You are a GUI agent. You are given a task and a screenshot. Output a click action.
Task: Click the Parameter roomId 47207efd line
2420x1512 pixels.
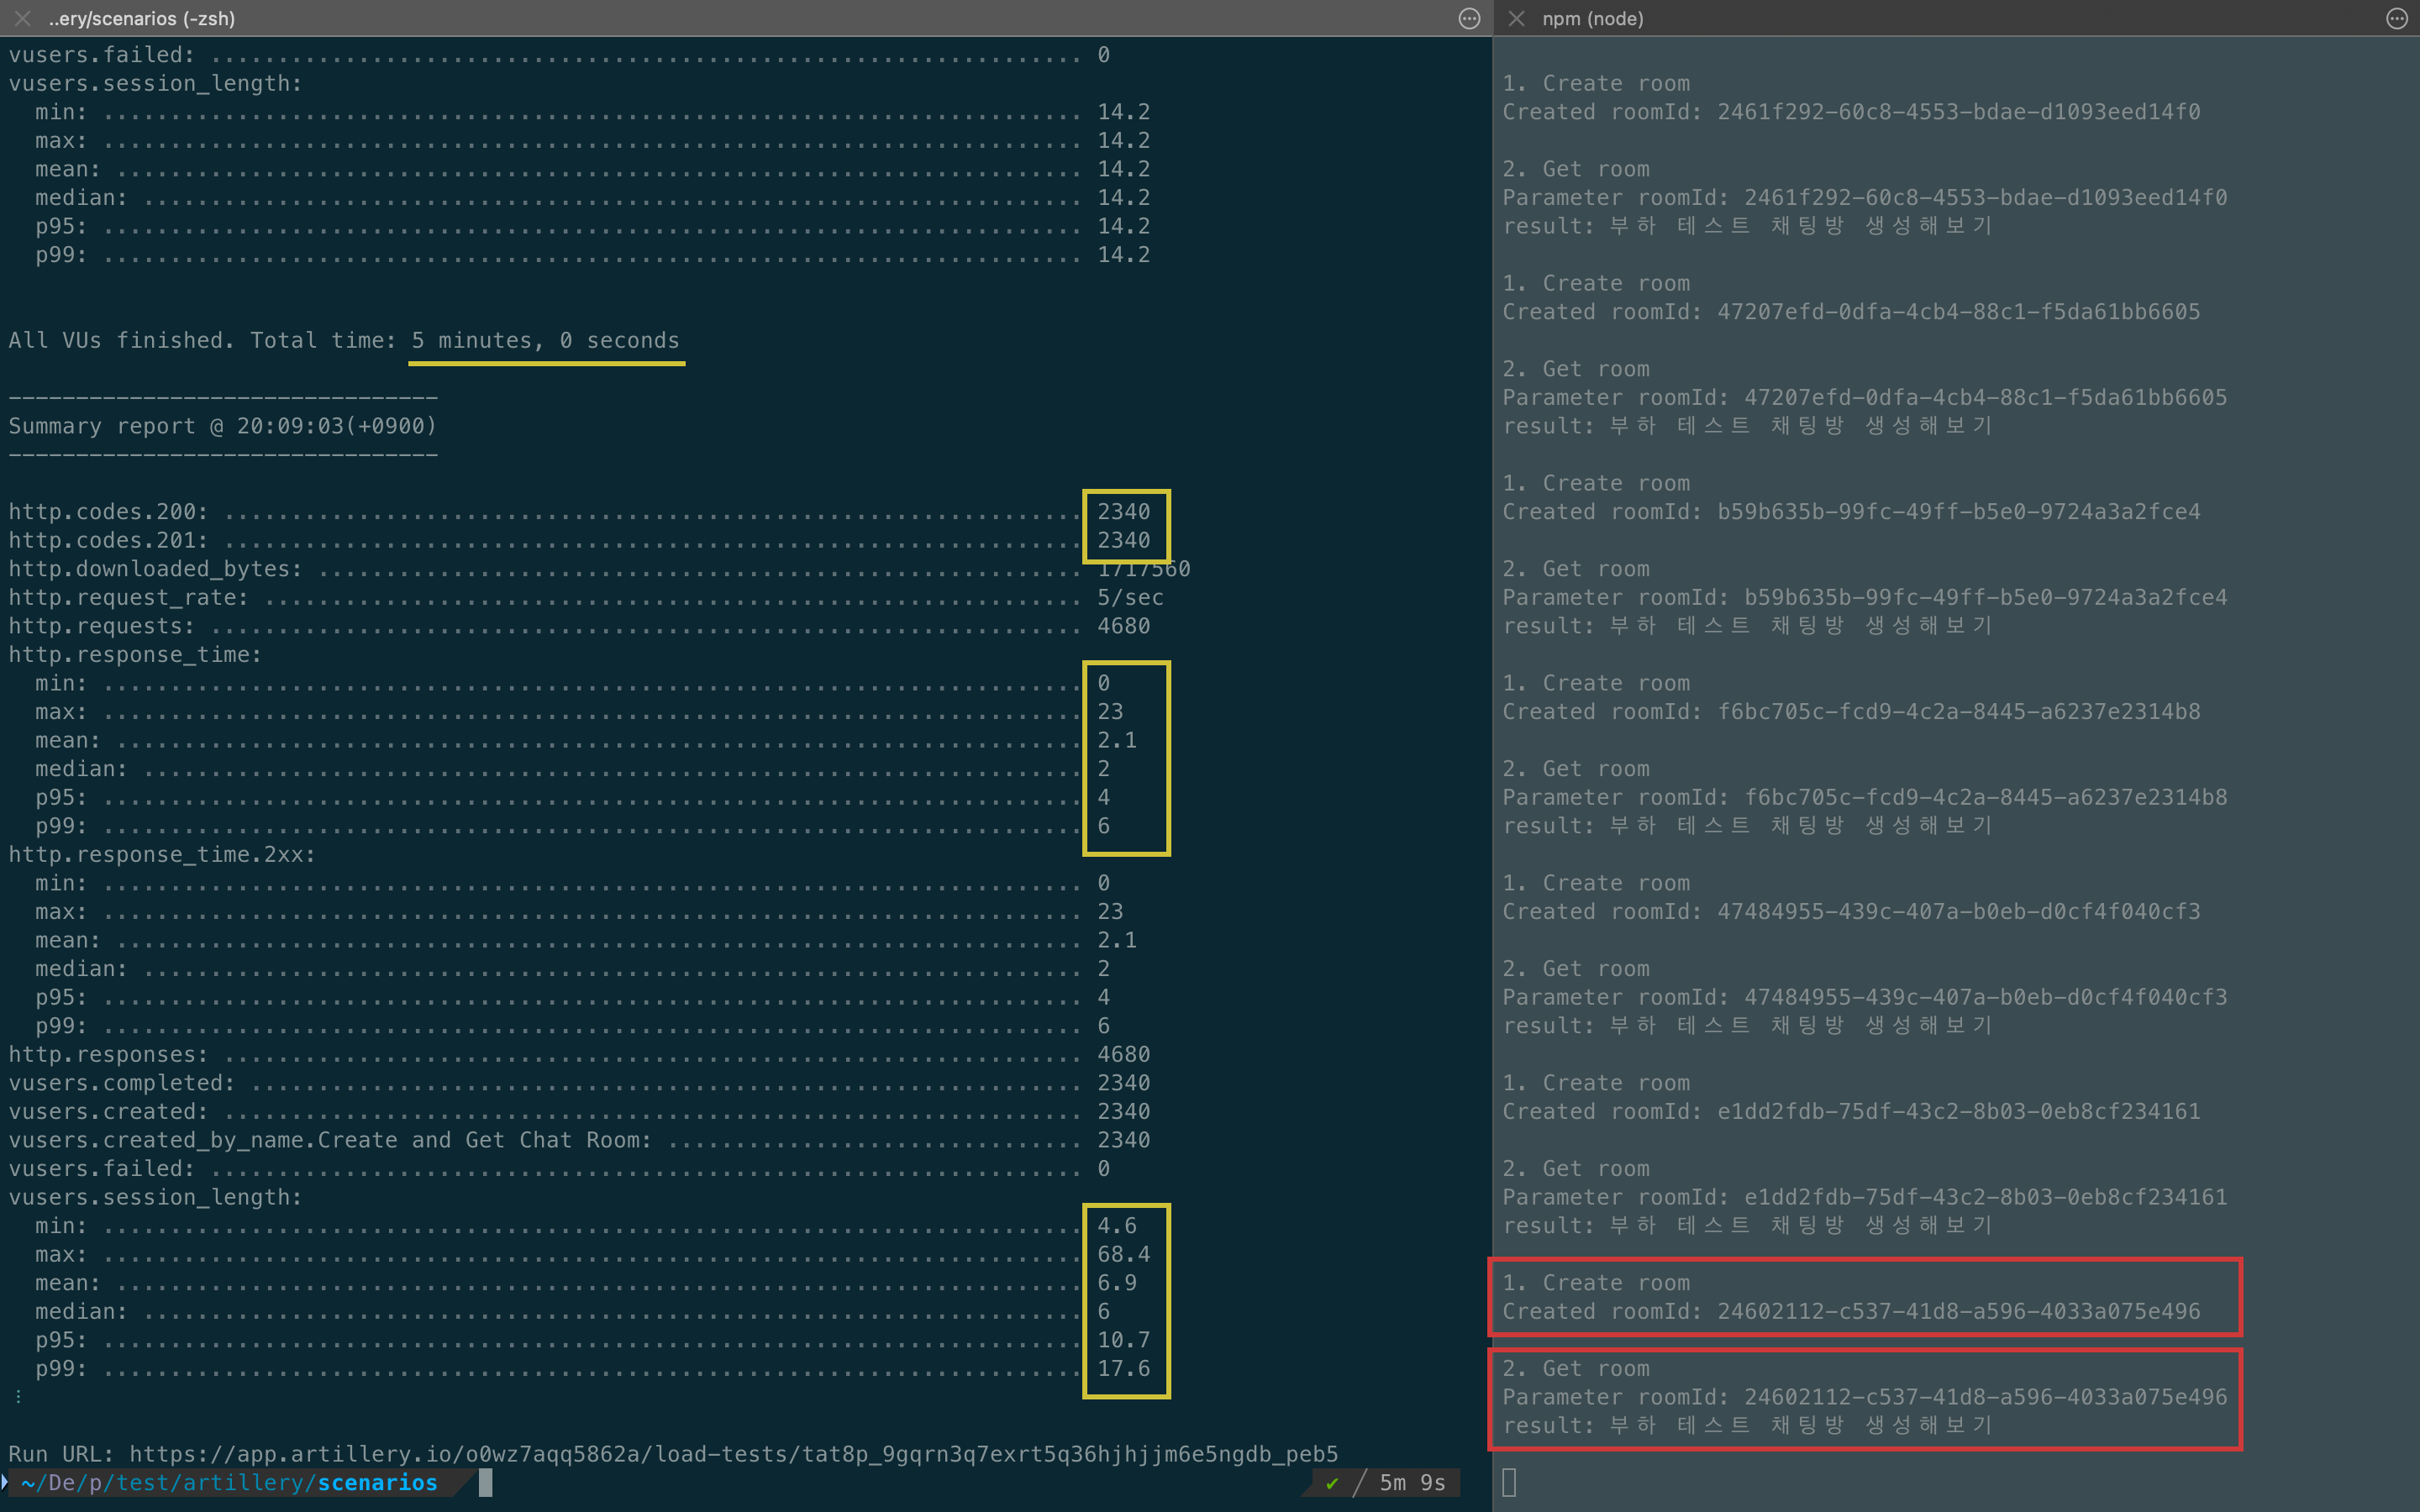pos(1865,397)
